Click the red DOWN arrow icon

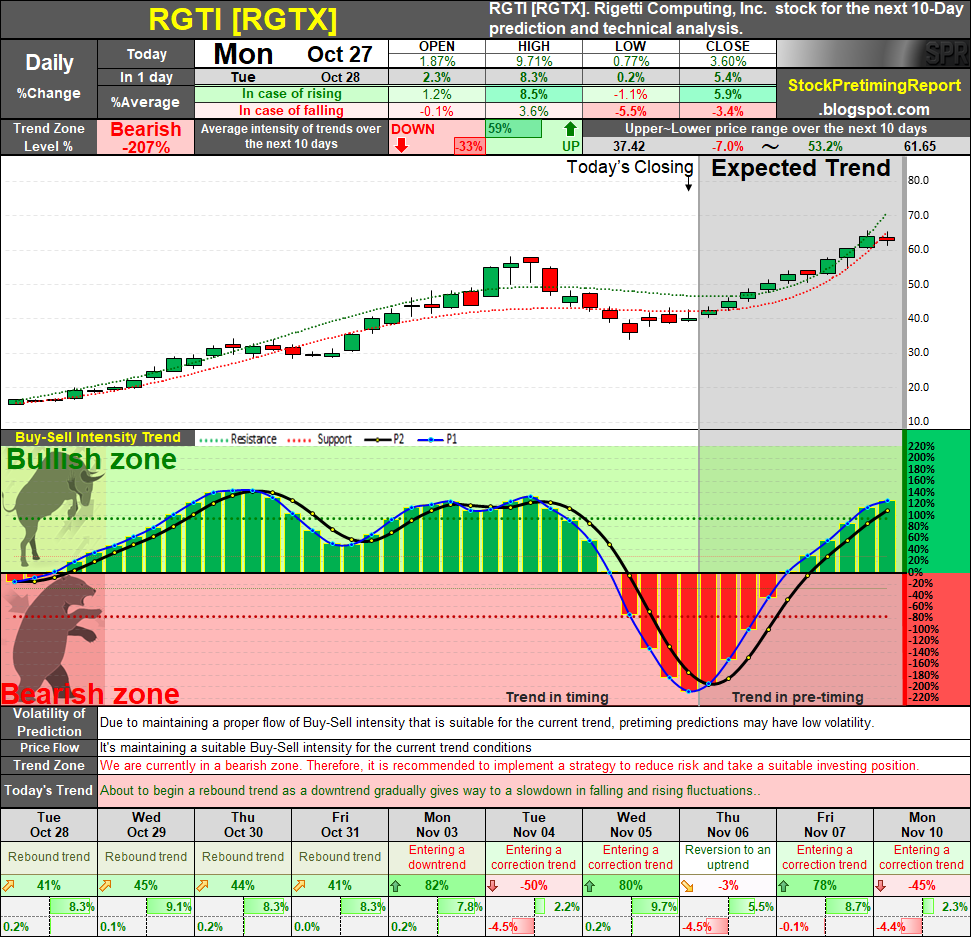point(401,146)
